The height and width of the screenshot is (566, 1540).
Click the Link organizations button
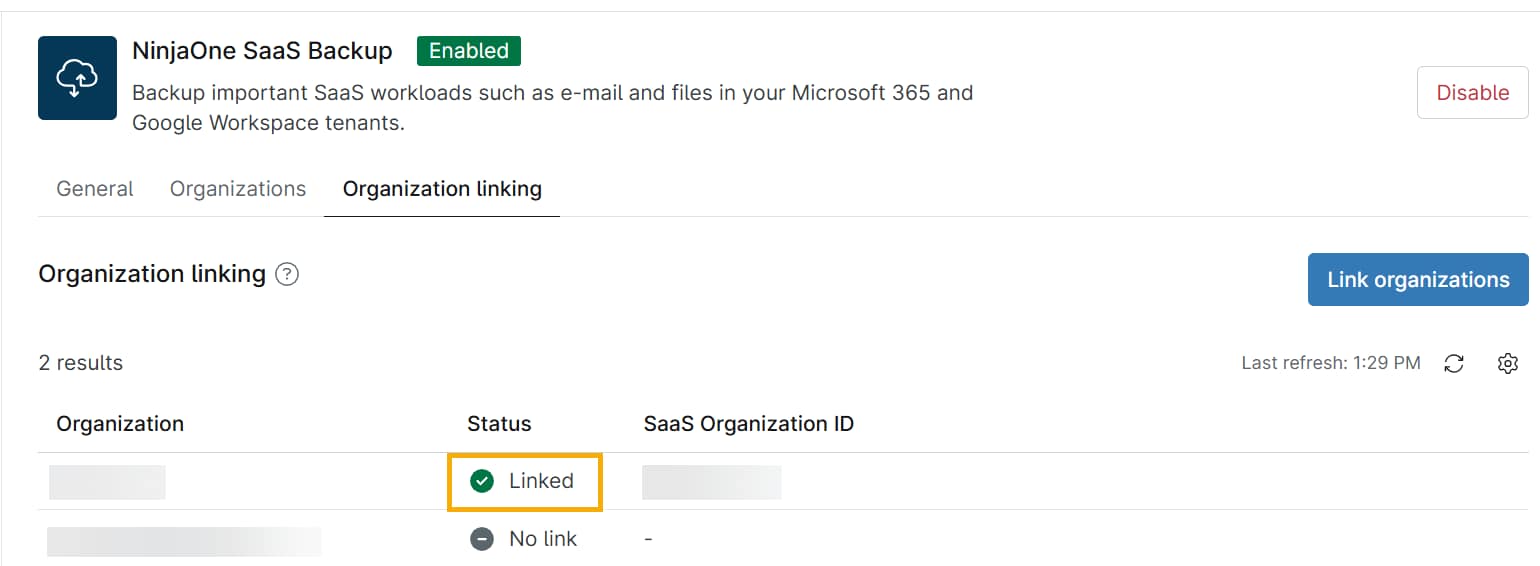pos(1418,280)
